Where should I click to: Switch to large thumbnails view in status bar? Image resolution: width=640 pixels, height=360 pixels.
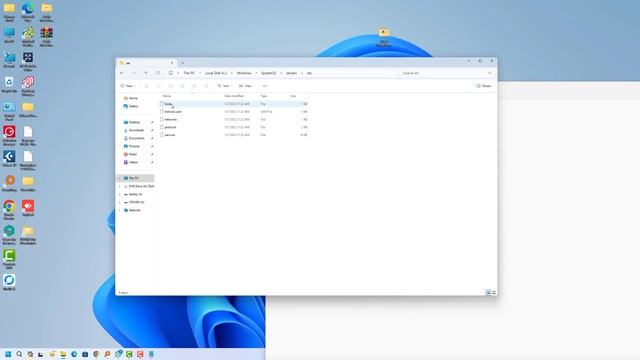494,293
